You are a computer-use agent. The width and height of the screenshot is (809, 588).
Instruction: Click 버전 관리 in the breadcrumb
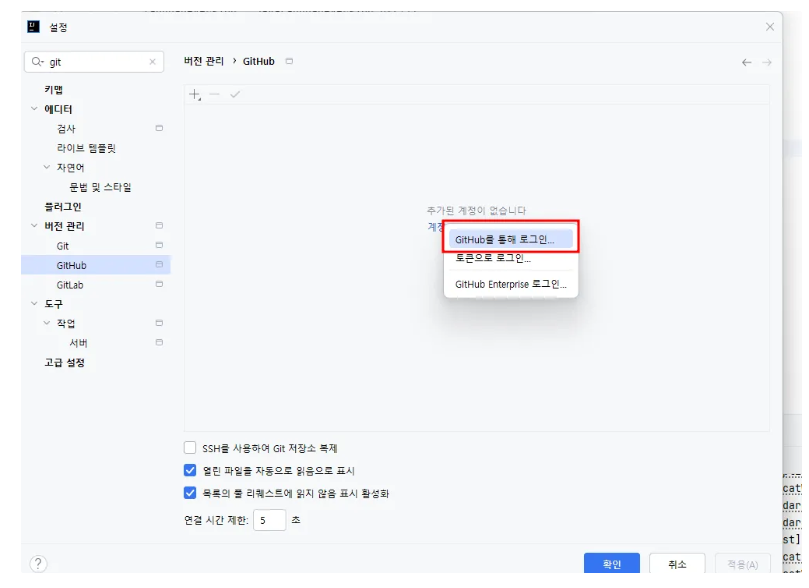(204, 61)
